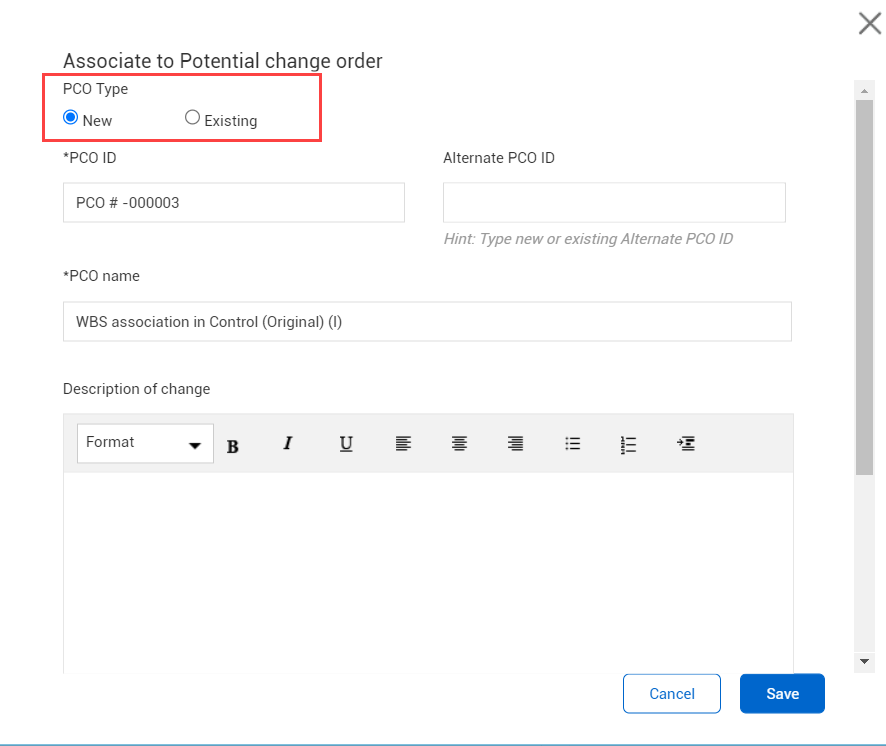This screenshot has width=886, height=746.
Task: Insert a numbered list in description
Action: point(628,445)
